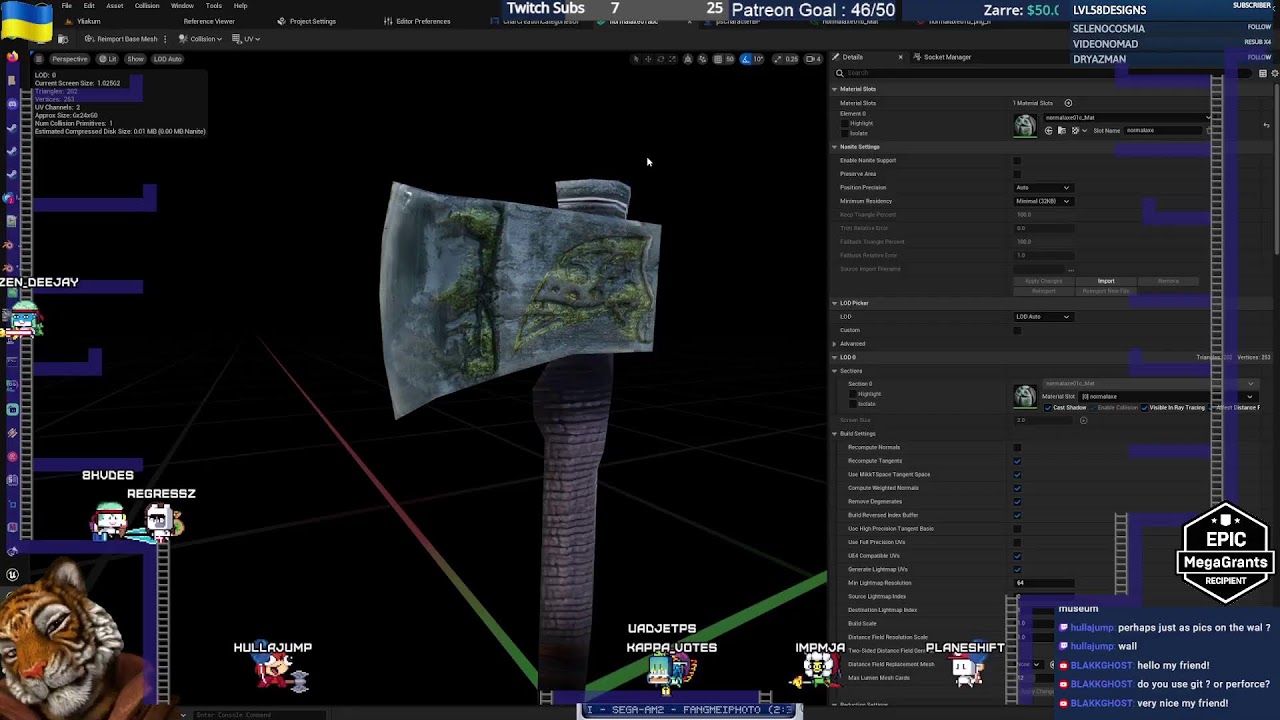This screenshot has height=720, width=1280.
Task: Open Firefox from the left taskbar
Action: click(x=12, y=56)
